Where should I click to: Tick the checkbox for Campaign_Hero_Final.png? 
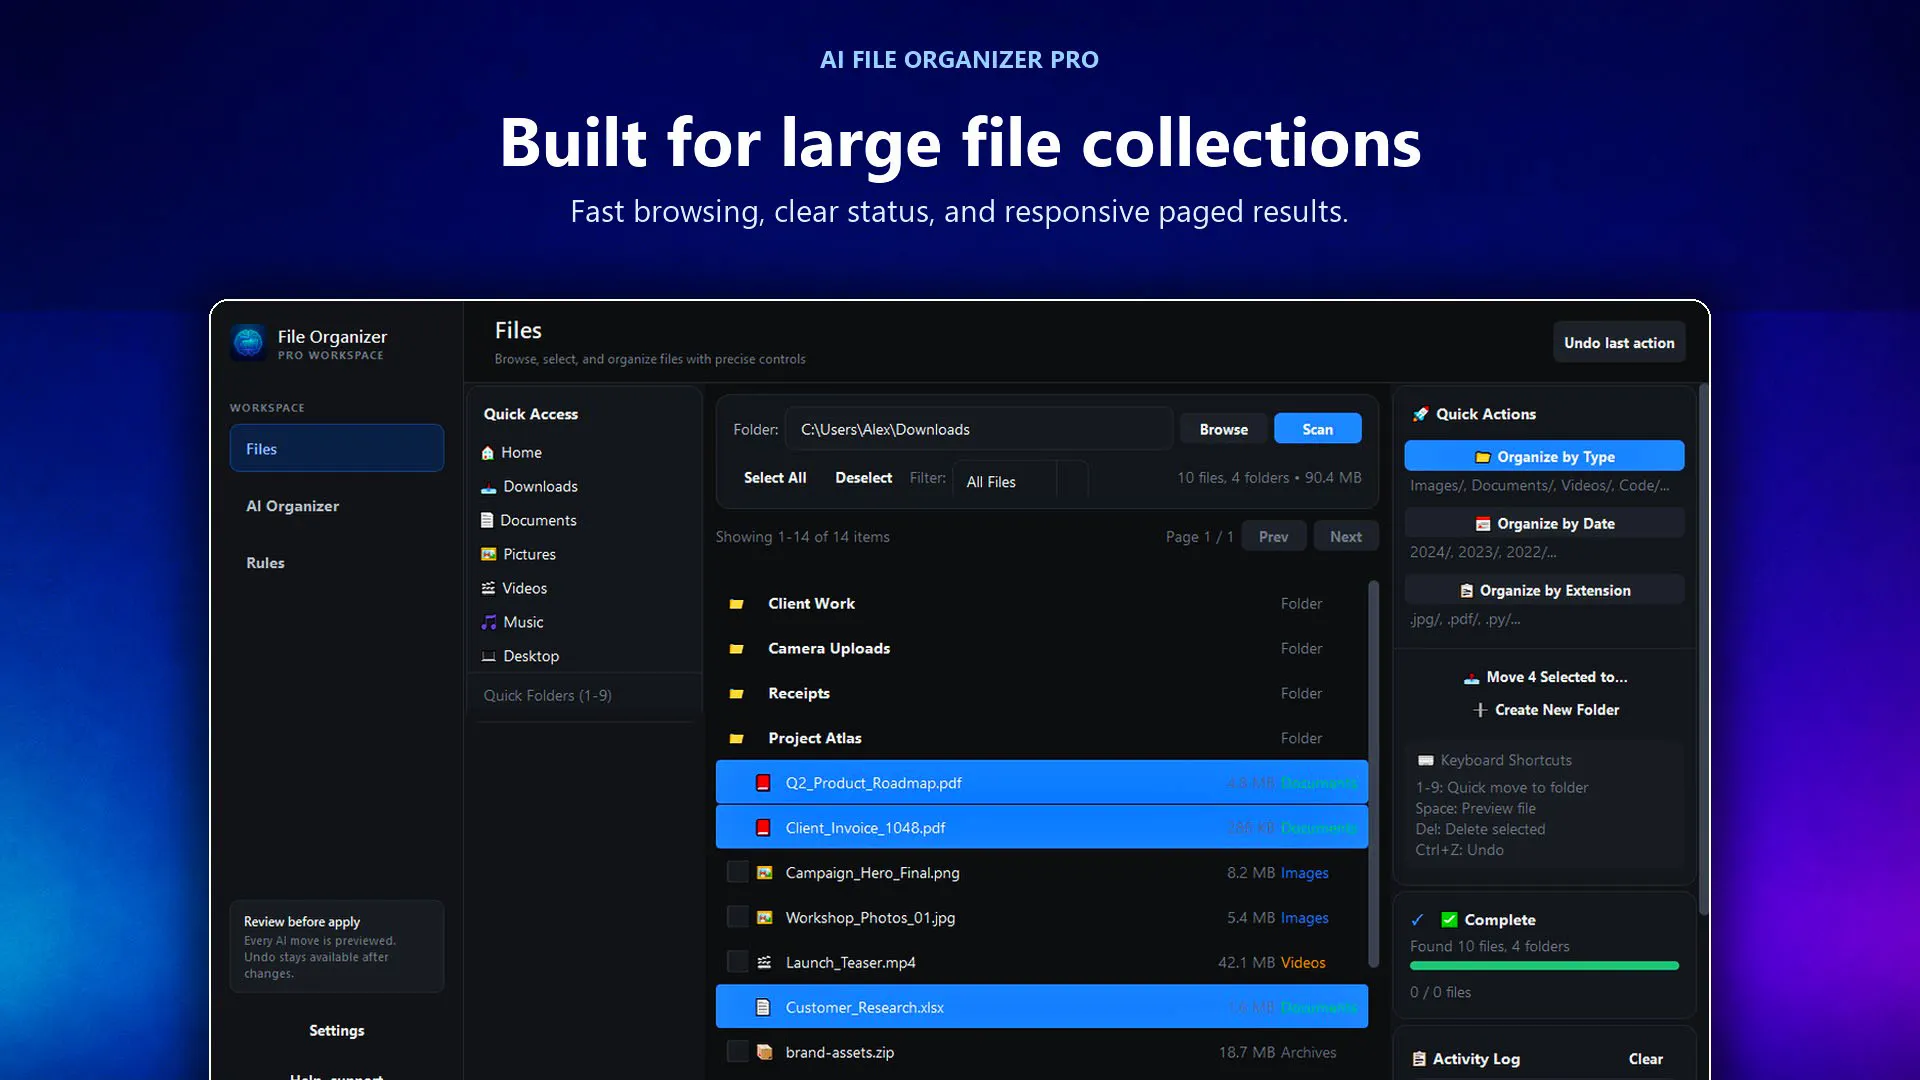pos(737,873)
